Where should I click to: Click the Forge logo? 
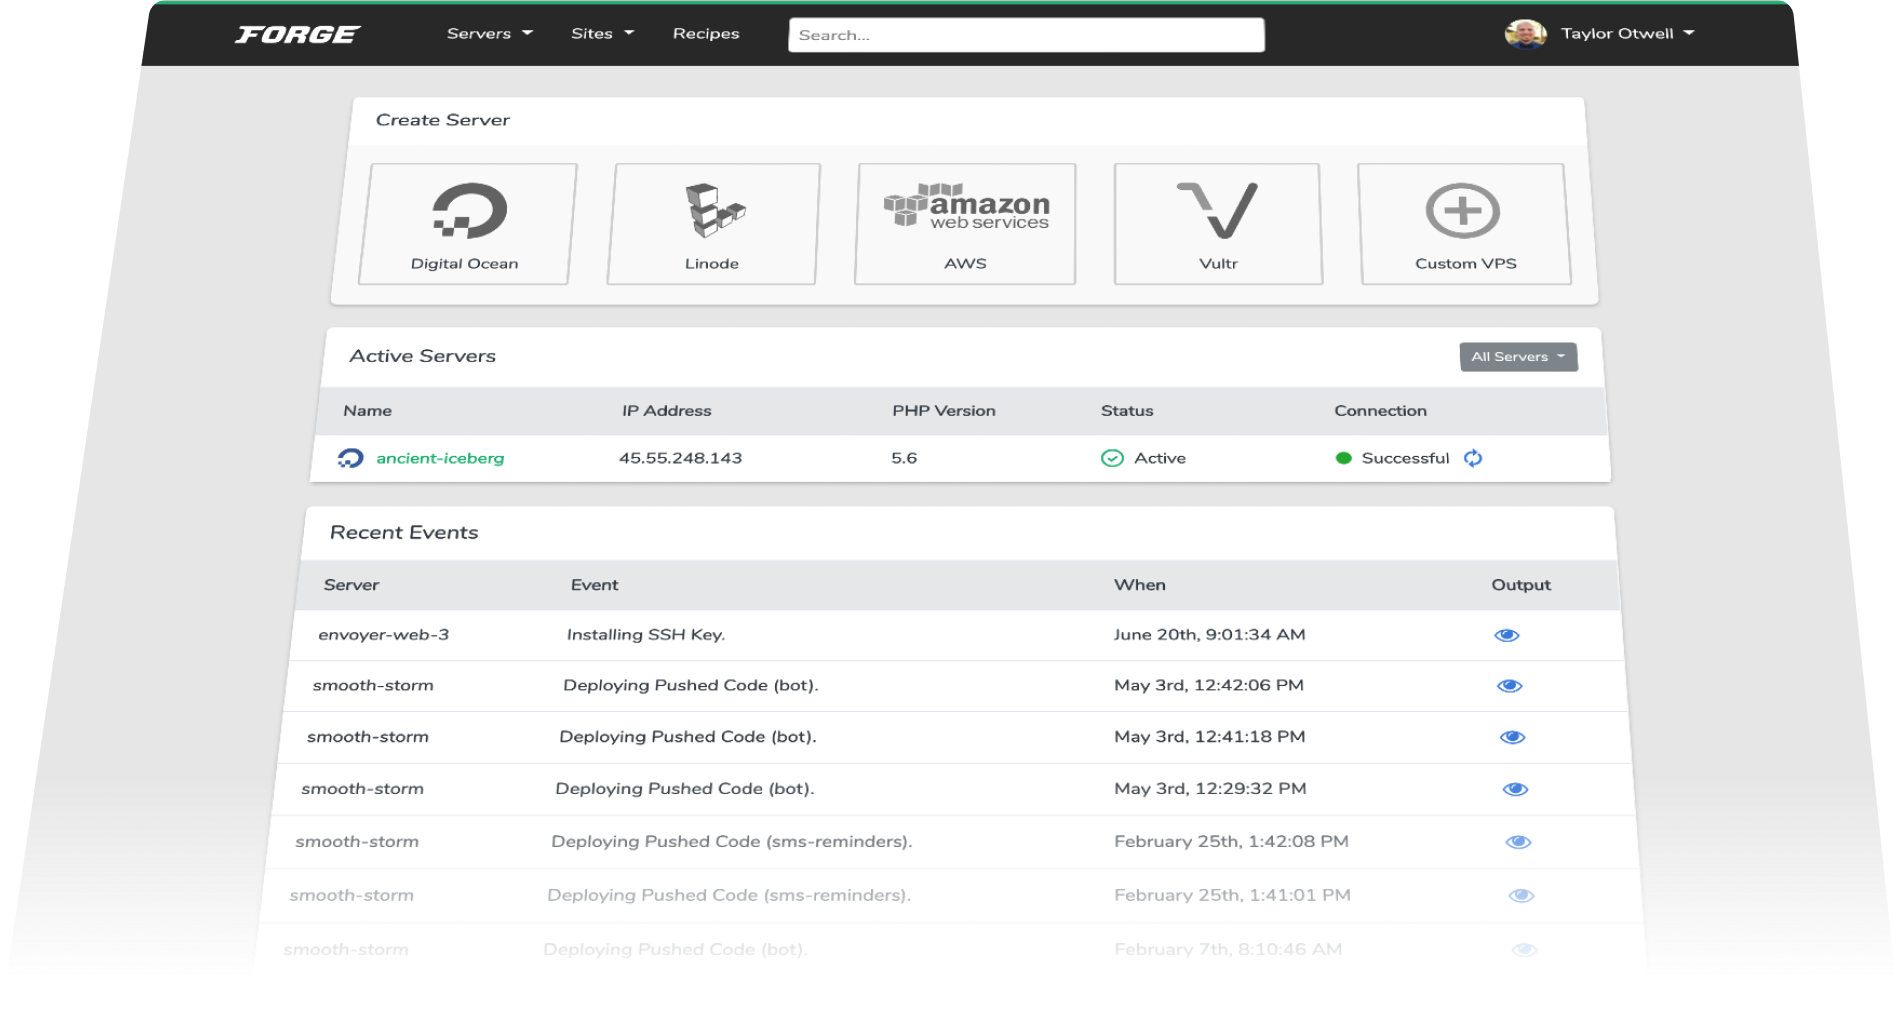[x=297, y=35]
